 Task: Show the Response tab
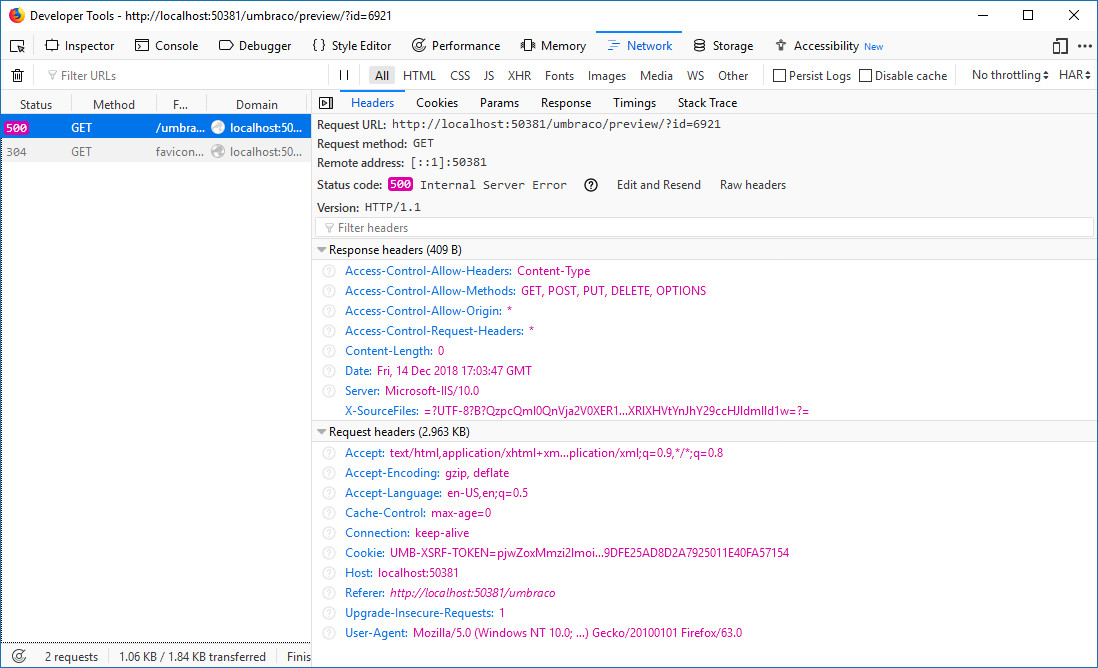click(566, 103)
